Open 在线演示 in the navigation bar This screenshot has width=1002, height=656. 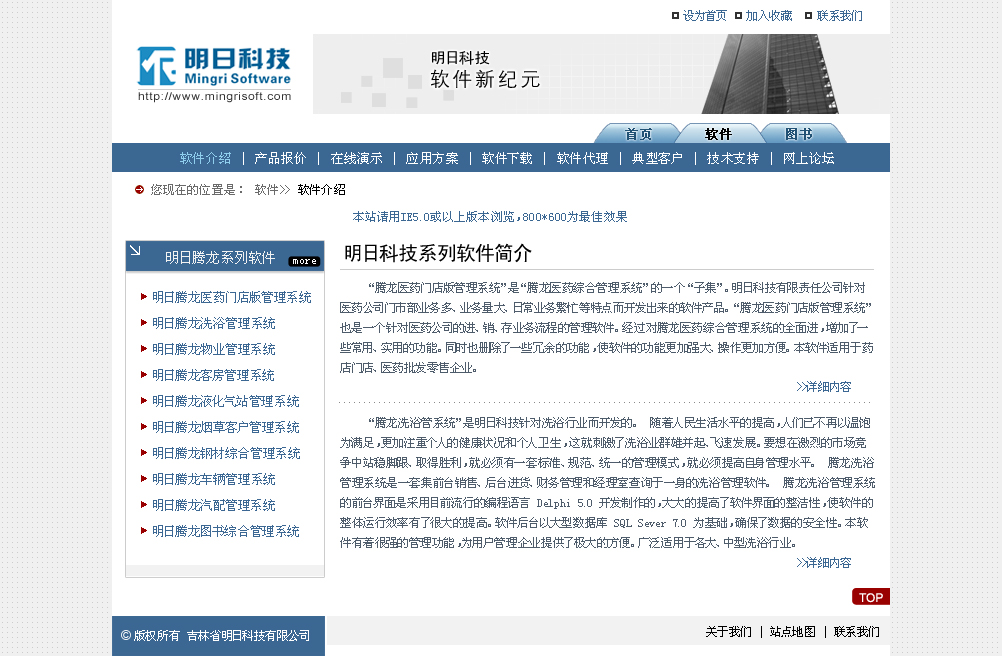[356, 158]
